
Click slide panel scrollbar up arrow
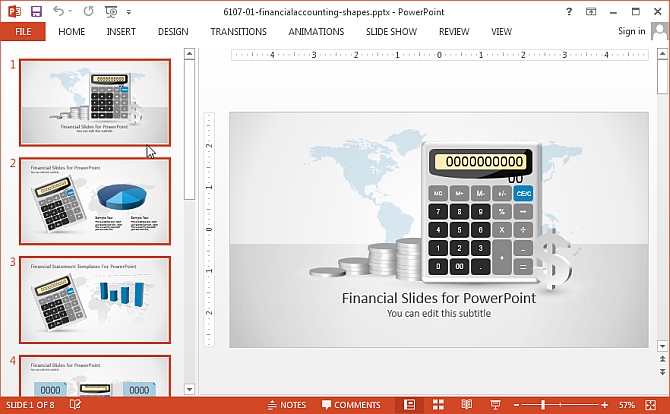[x=189, y=53]
